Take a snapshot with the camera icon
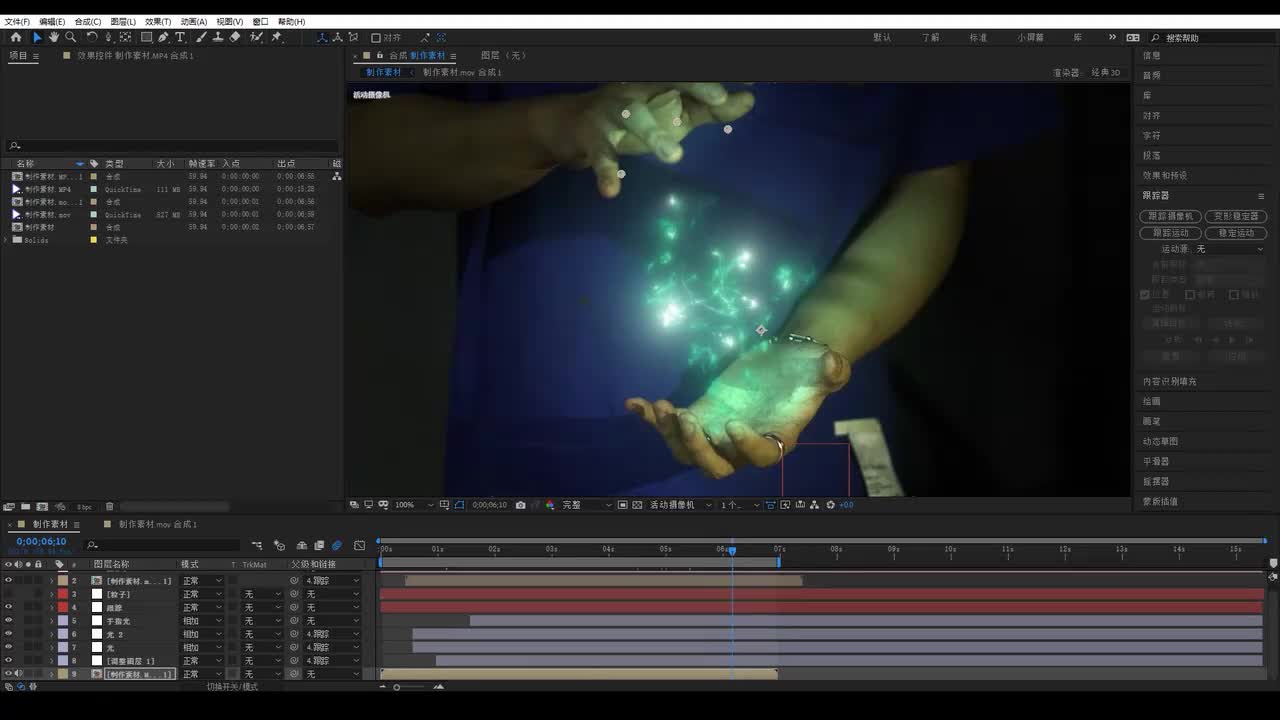Screen dimensions: 1280x720 point(520,505)
